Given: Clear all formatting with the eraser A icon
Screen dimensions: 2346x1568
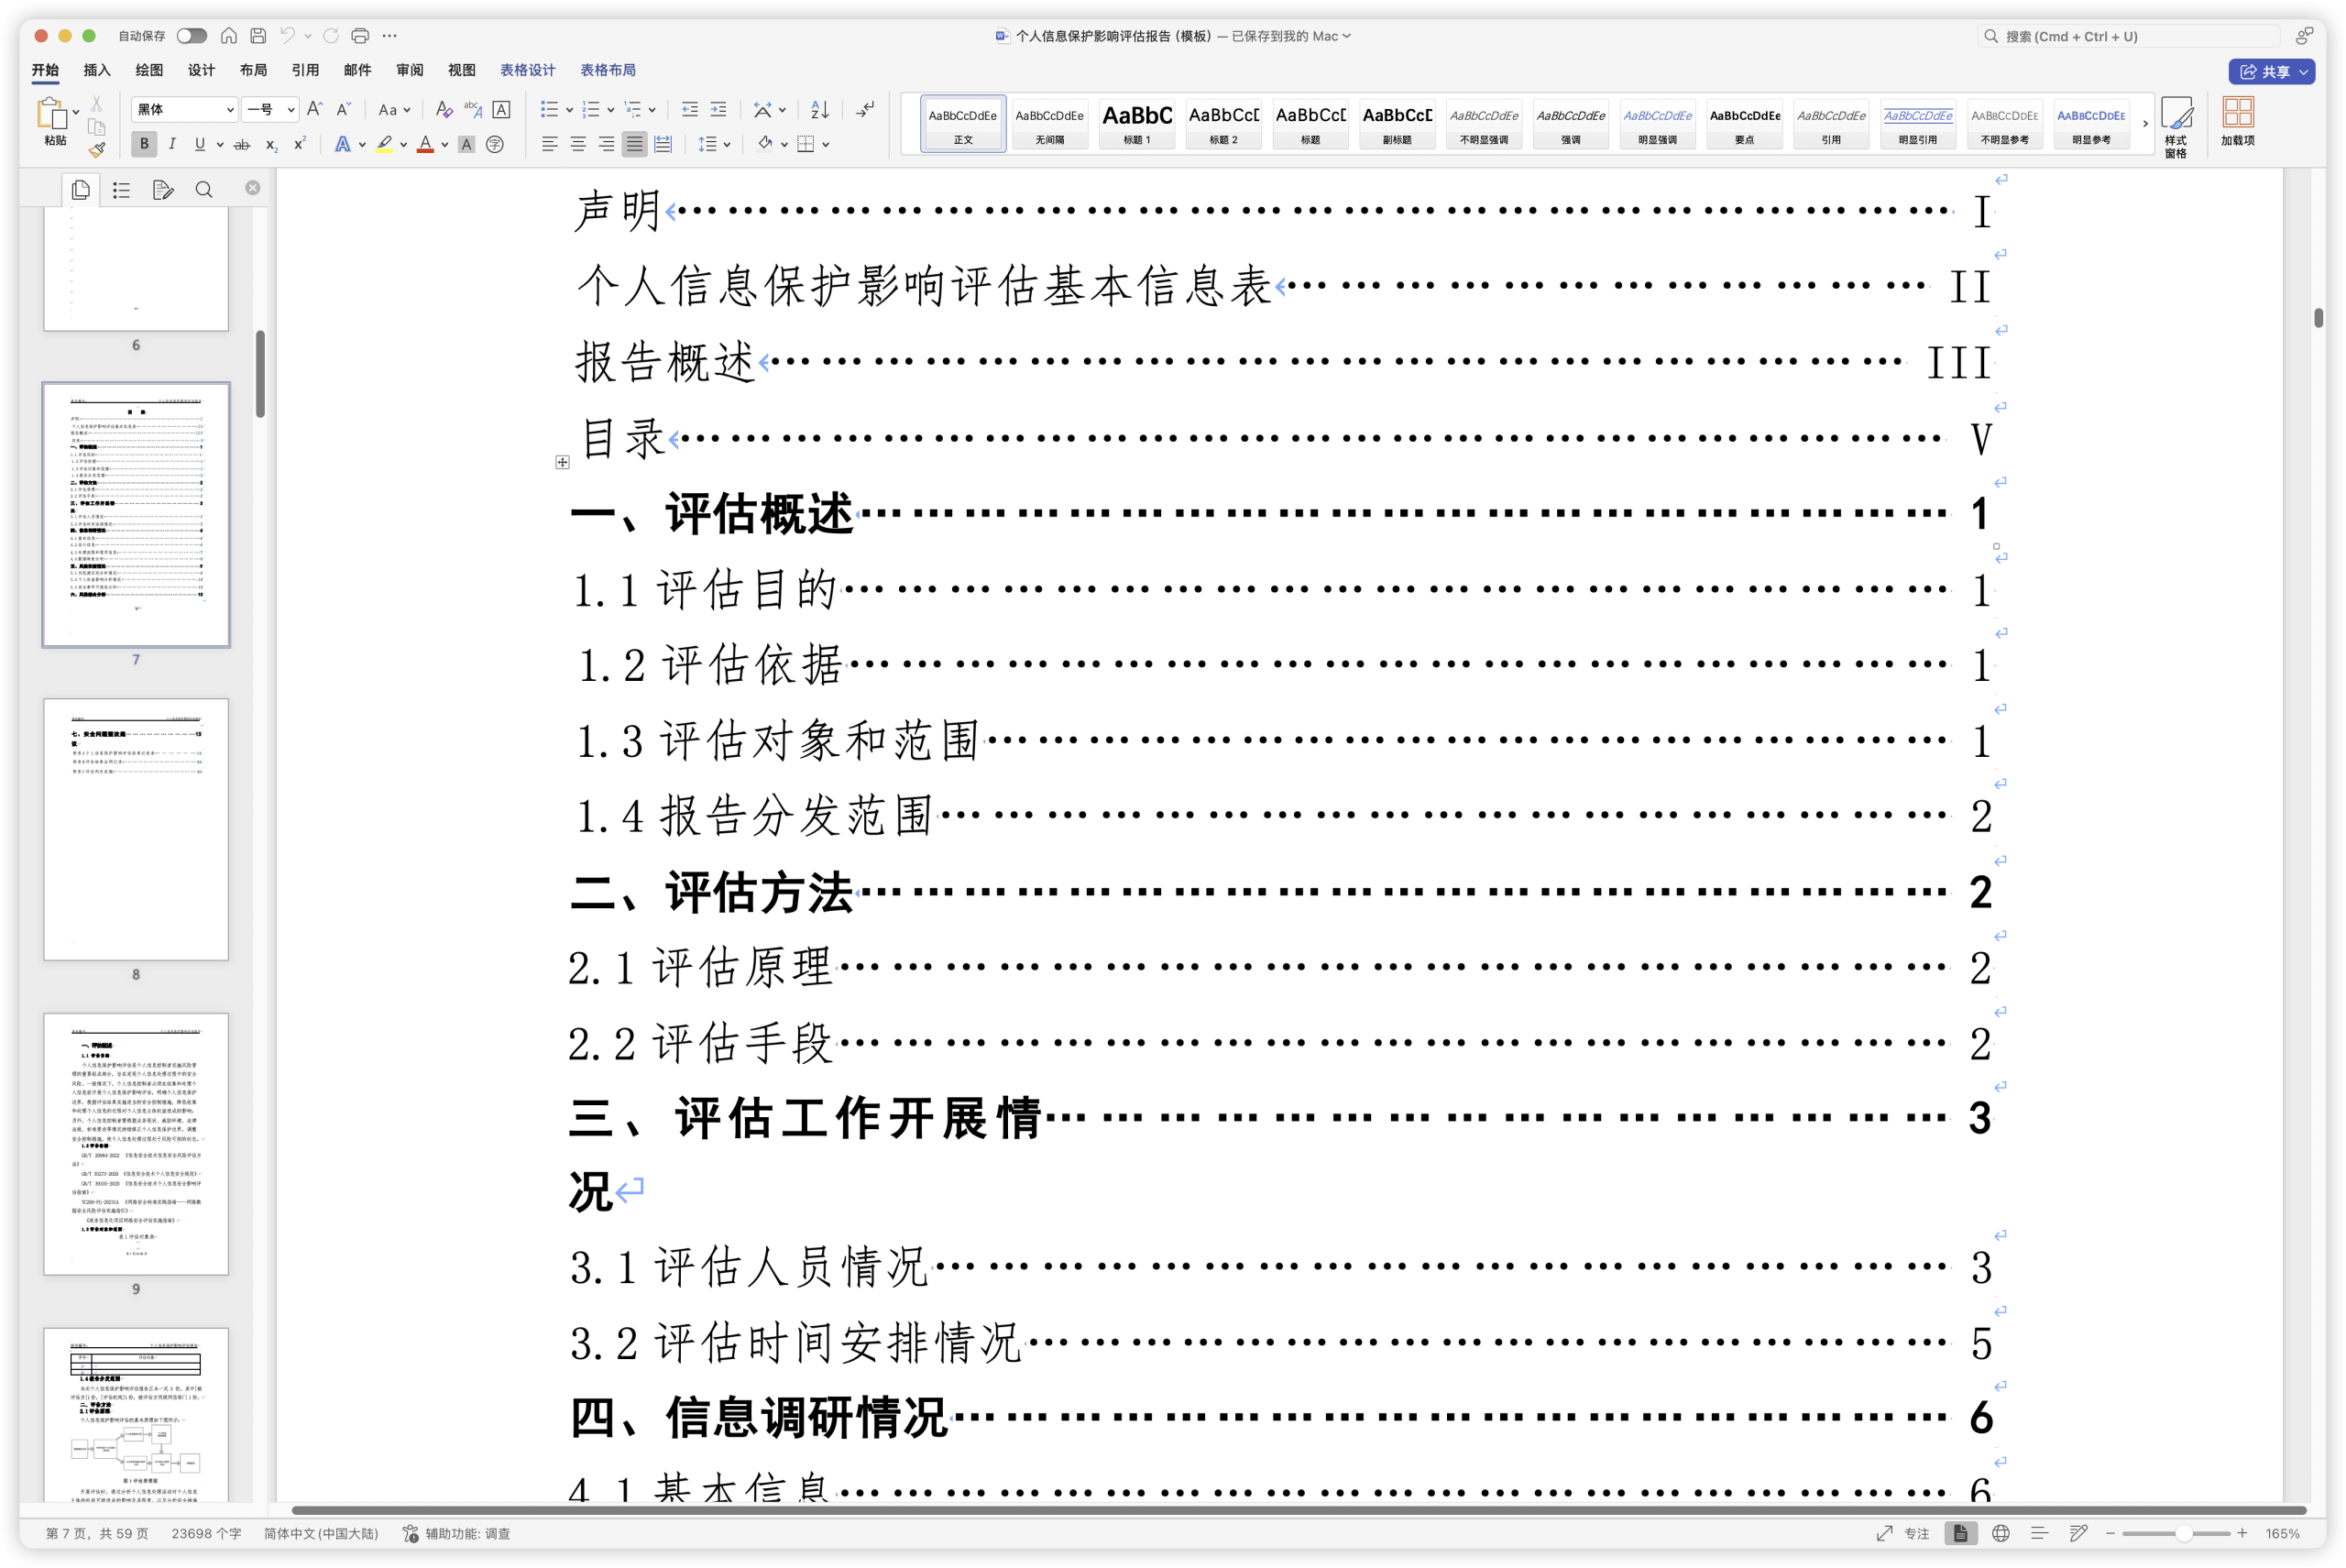Looking at the screenshot, I should point(444,109).
